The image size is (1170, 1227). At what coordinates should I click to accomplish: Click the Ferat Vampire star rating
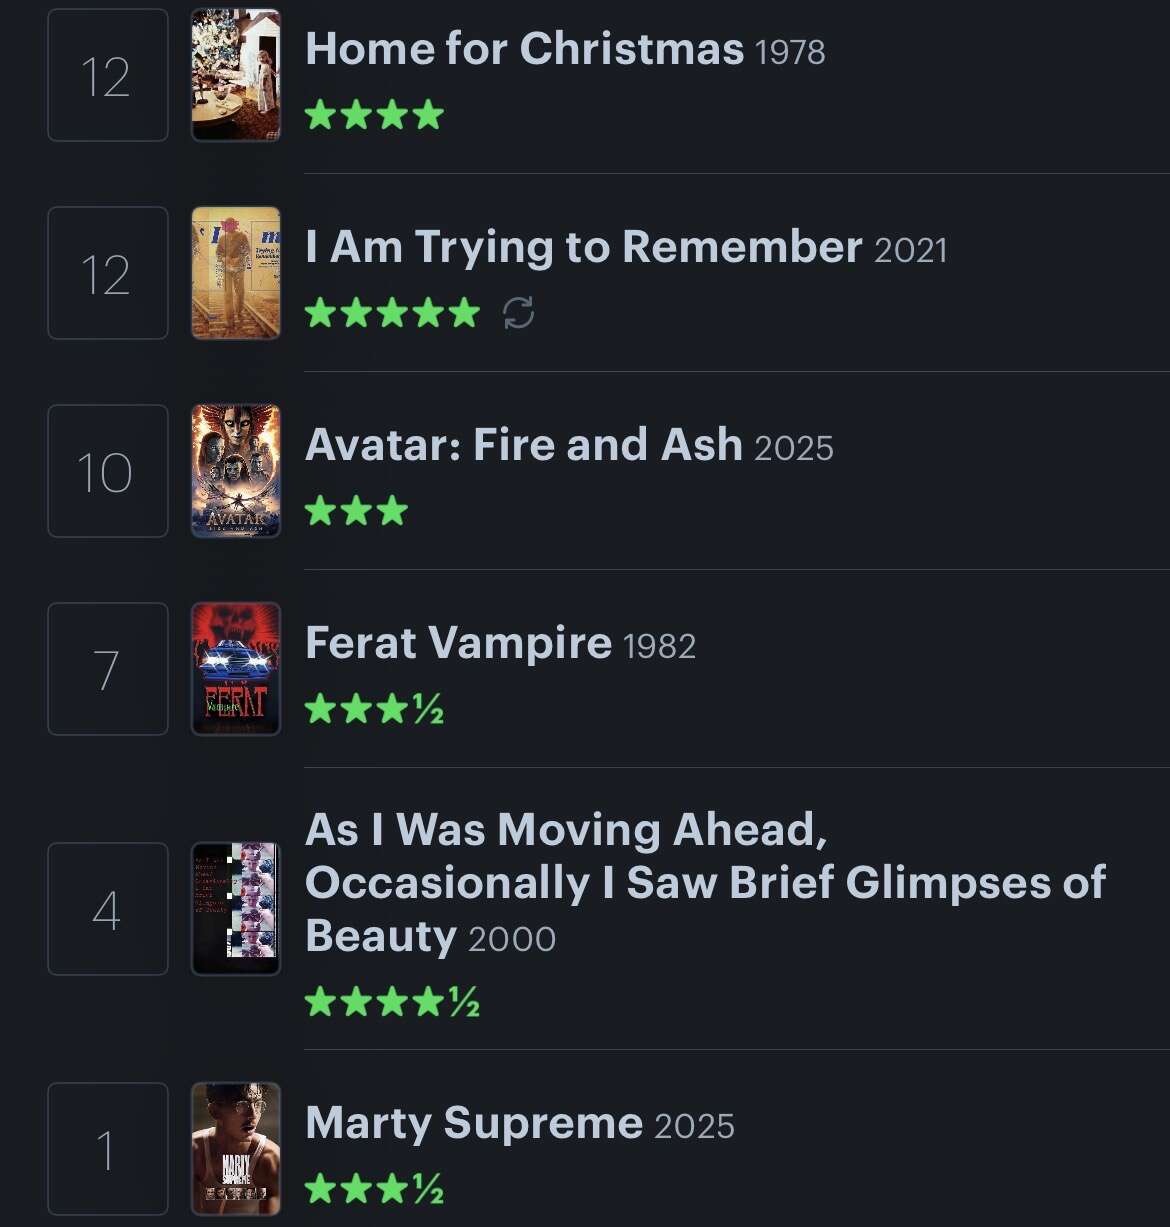(374, 709)
